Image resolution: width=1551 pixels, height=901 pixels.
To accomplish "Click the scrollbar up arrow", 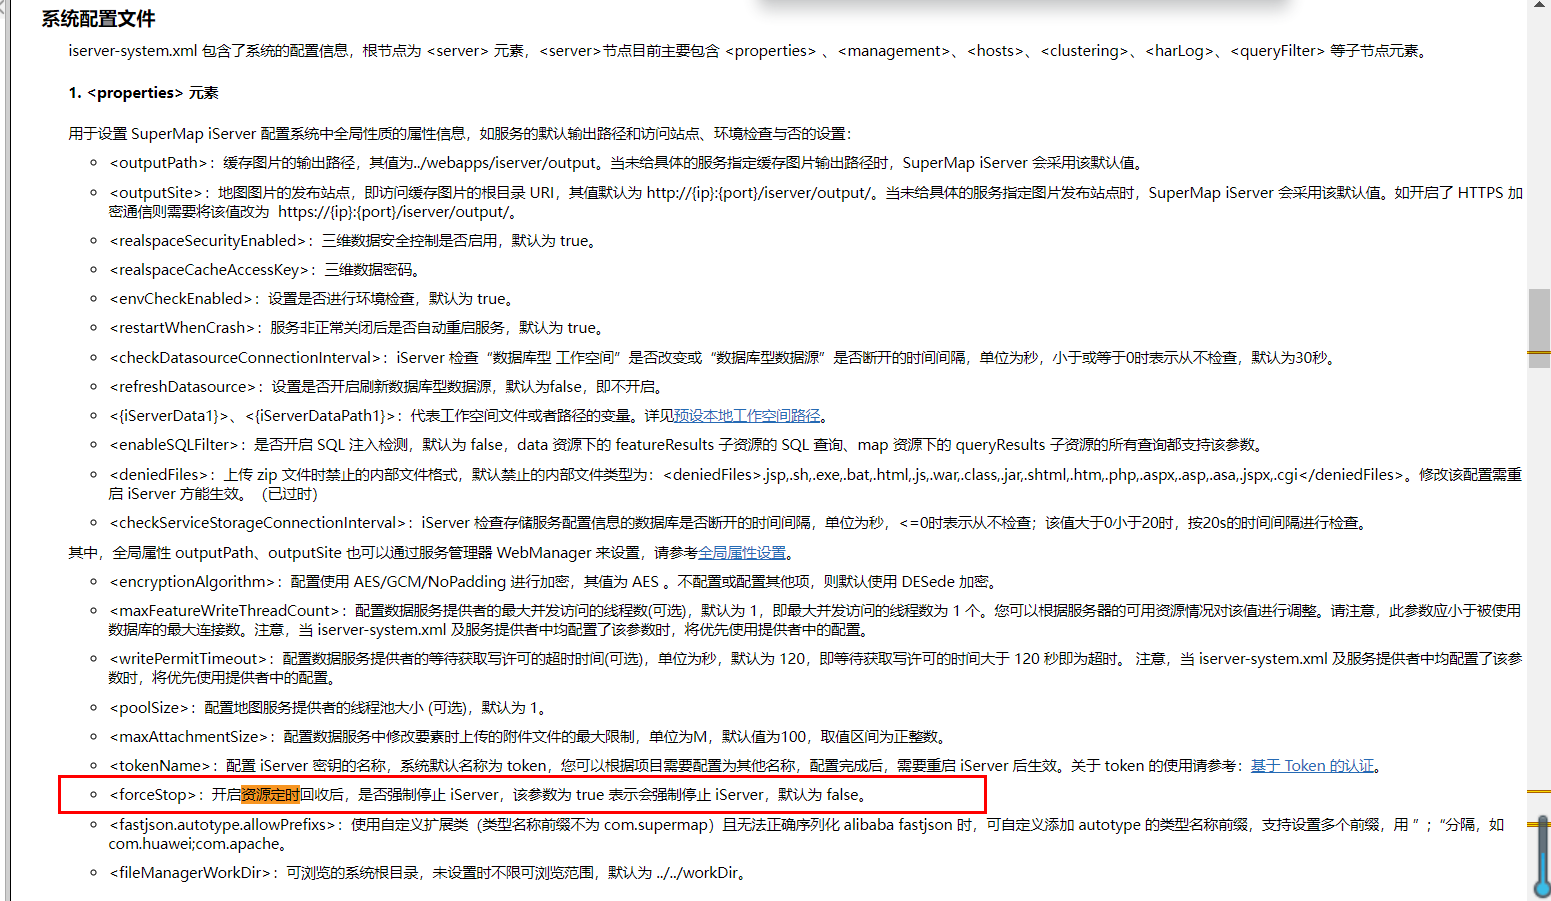I will [1539, 5].
